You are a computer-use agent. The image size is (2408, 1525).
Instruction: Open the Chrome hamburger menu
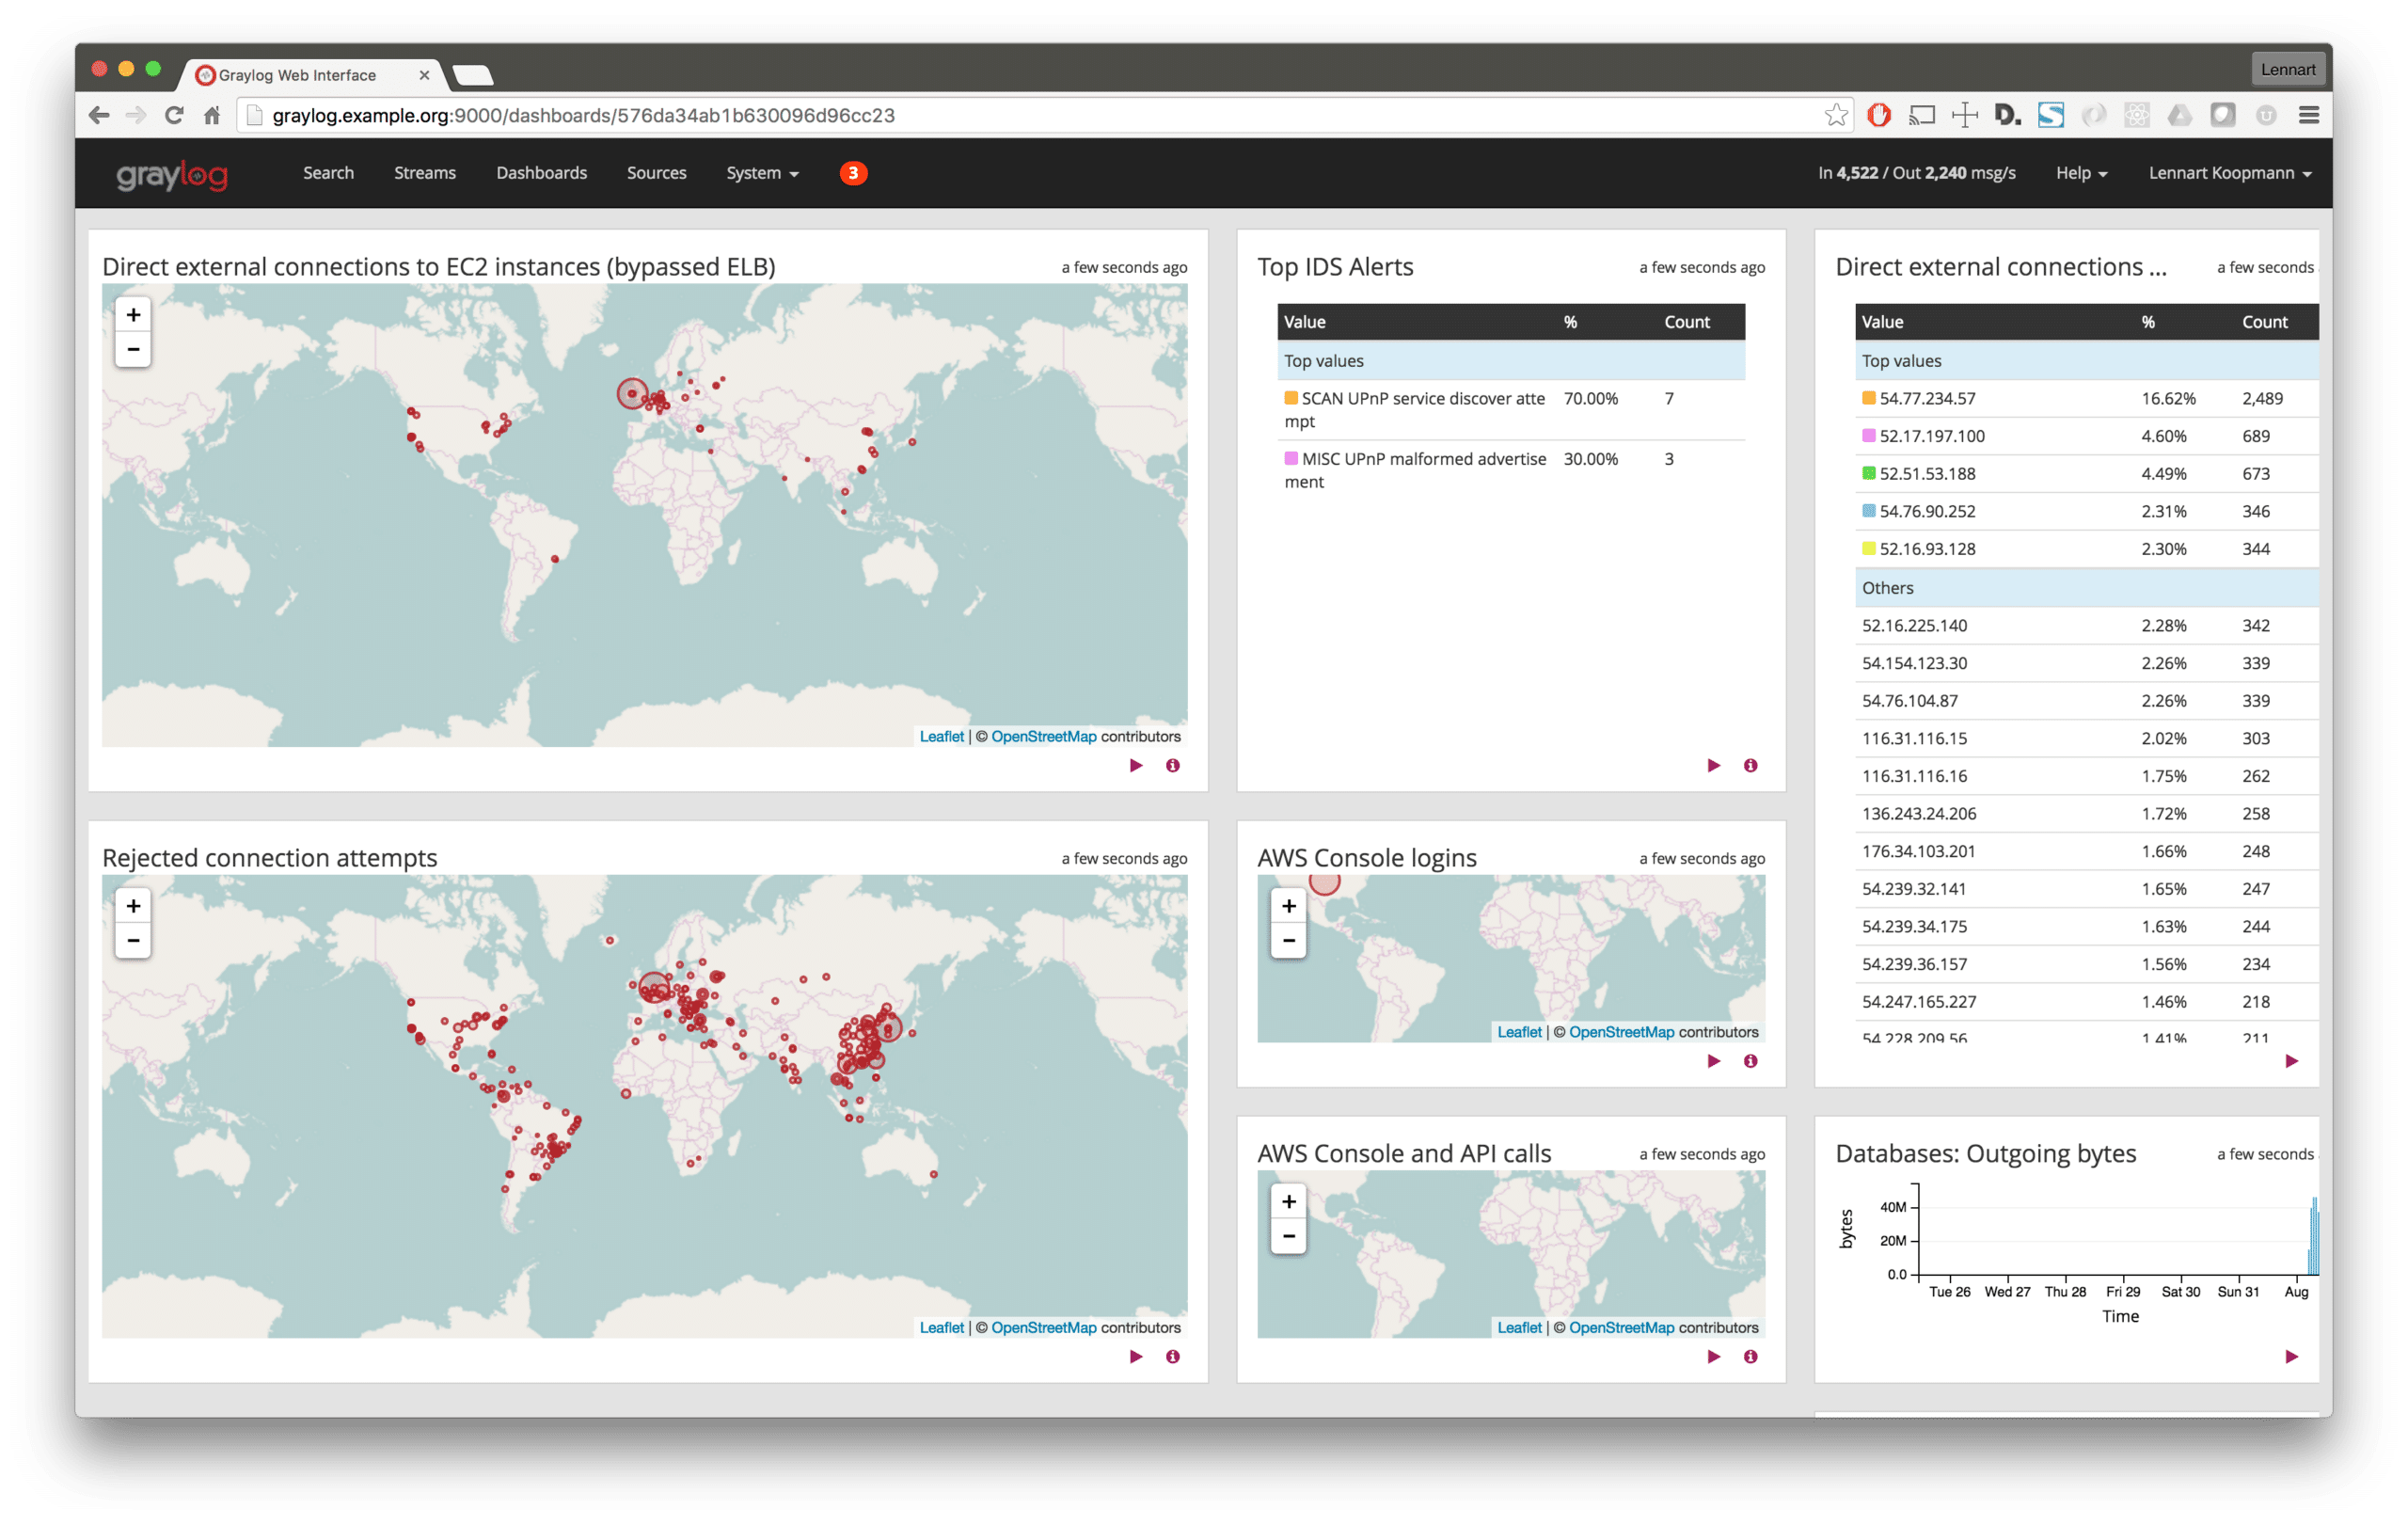click(x=2308, y=115)
